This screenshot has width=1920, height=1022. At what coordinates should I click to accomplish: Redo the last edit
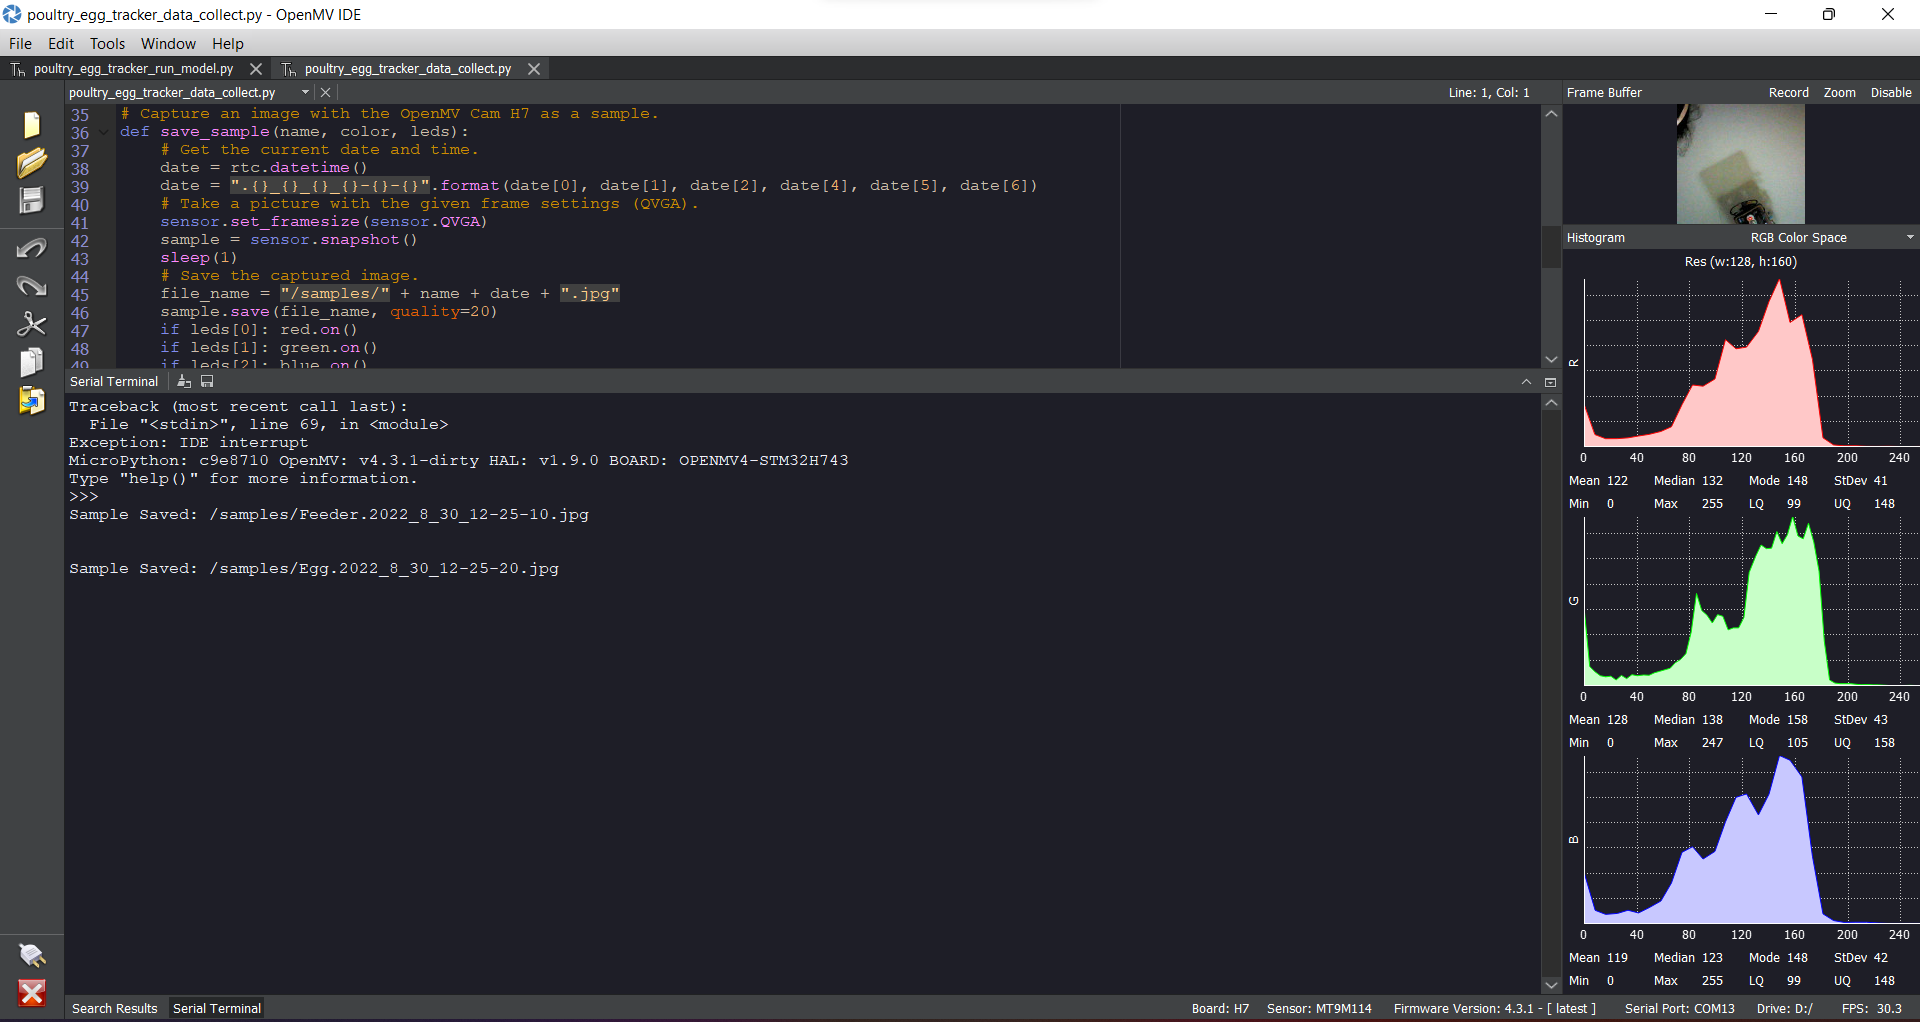[x=33, y=286]
